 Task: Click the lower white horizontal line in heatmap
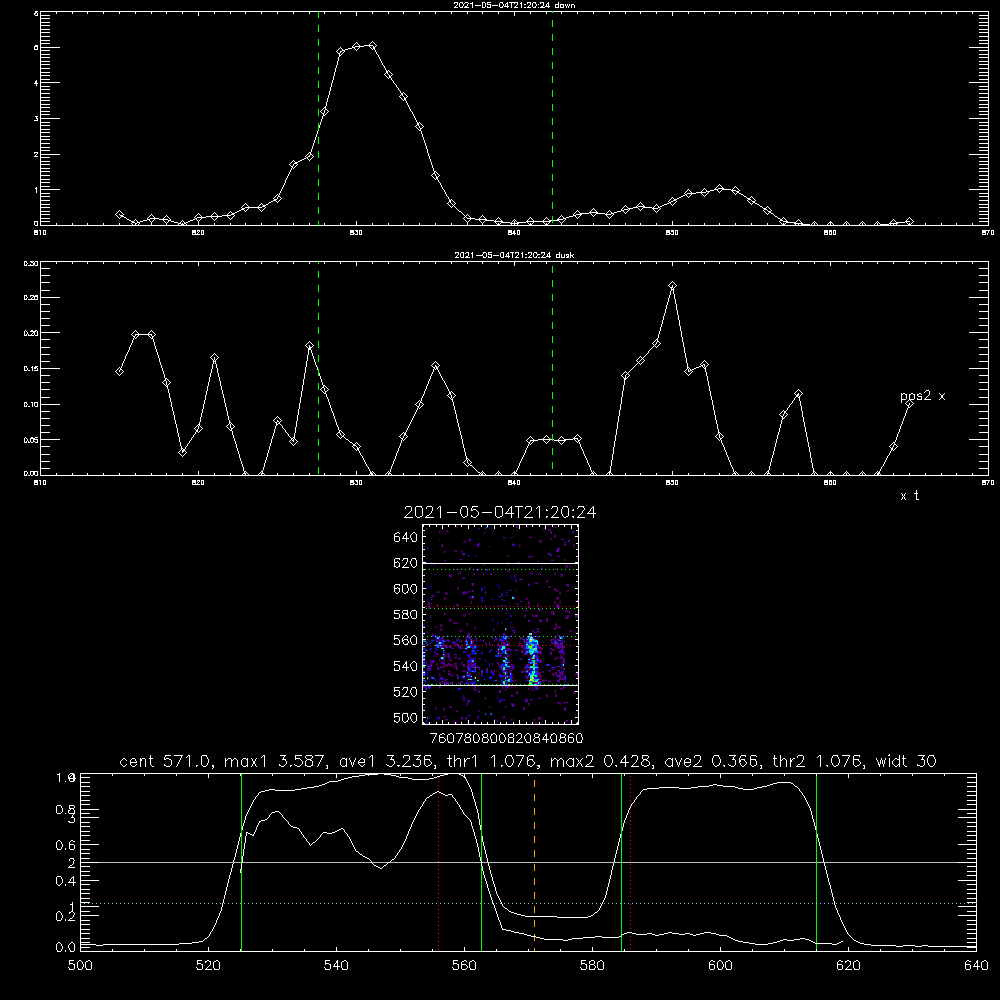tap(501, 686)
